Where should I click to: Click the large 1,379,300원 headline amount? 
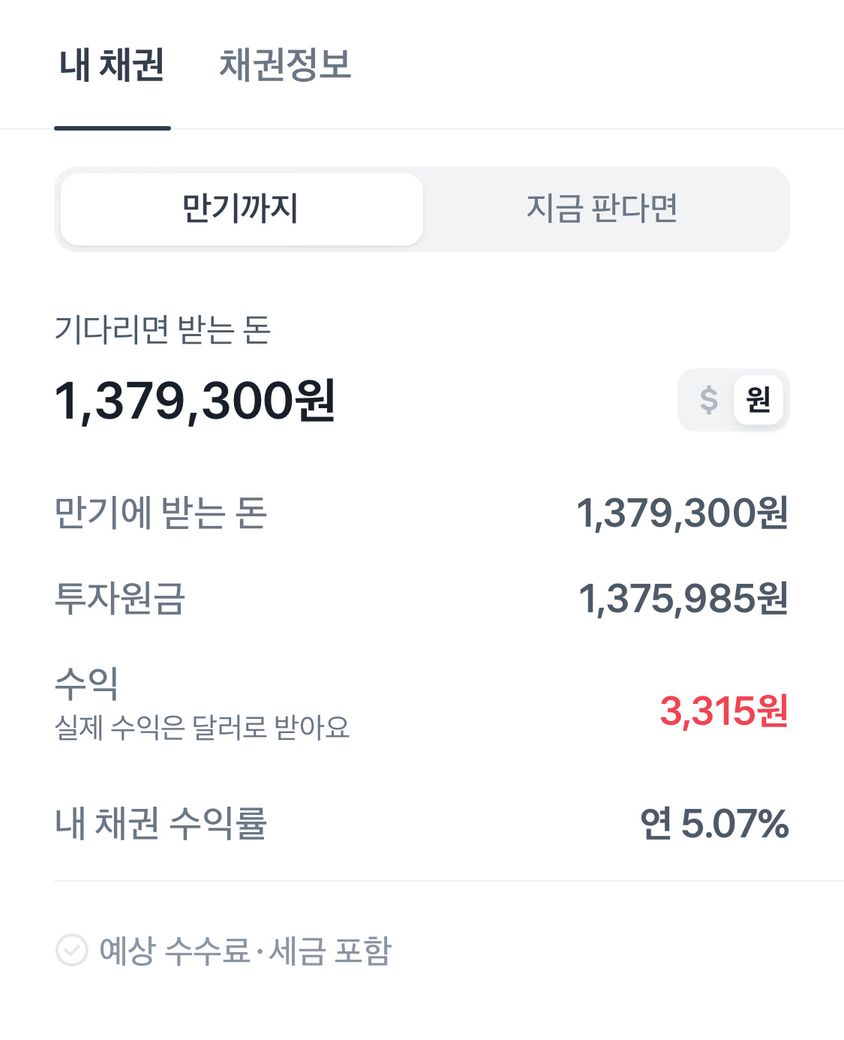point(195,401)
